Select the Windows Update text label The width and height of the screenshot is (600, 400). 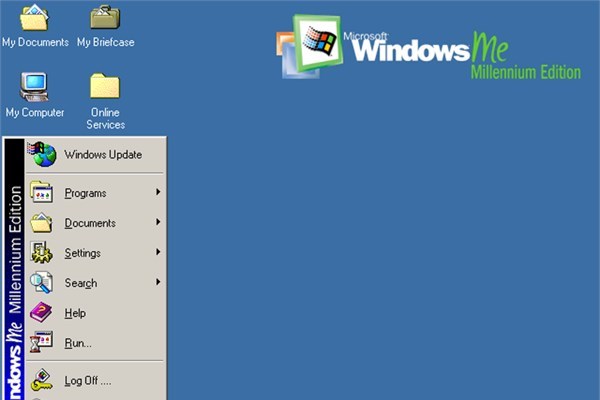click(x=103, y=155)
